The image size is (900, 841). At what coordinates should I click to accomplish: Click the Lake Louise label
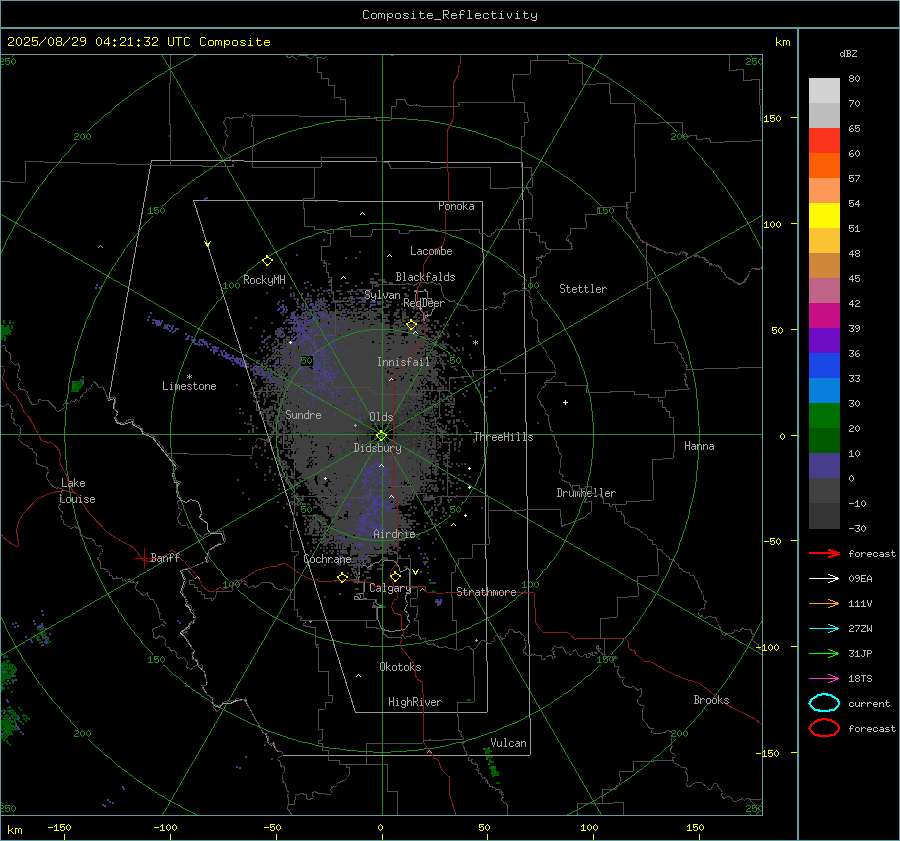click(x=77, y=491)
